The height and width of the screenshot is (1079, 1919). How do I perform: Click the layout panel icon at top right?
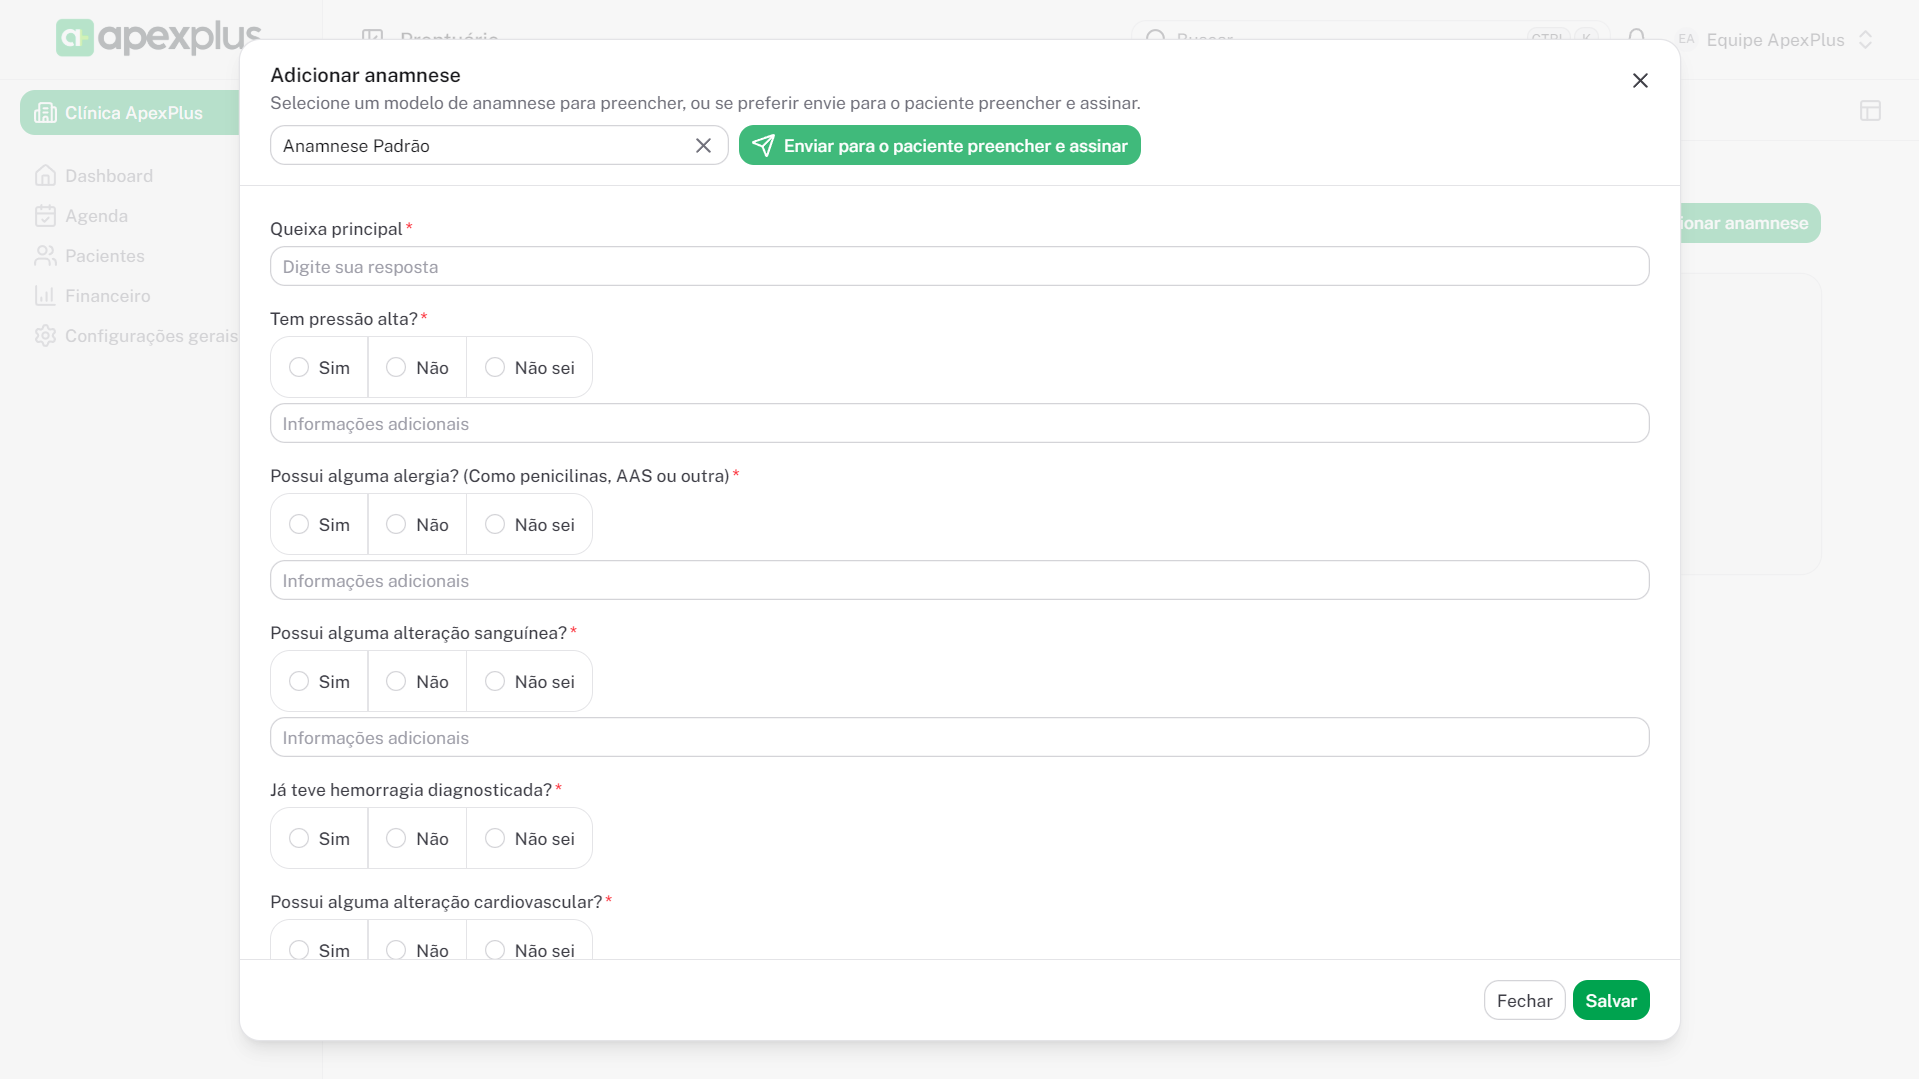click(1870, 111)
